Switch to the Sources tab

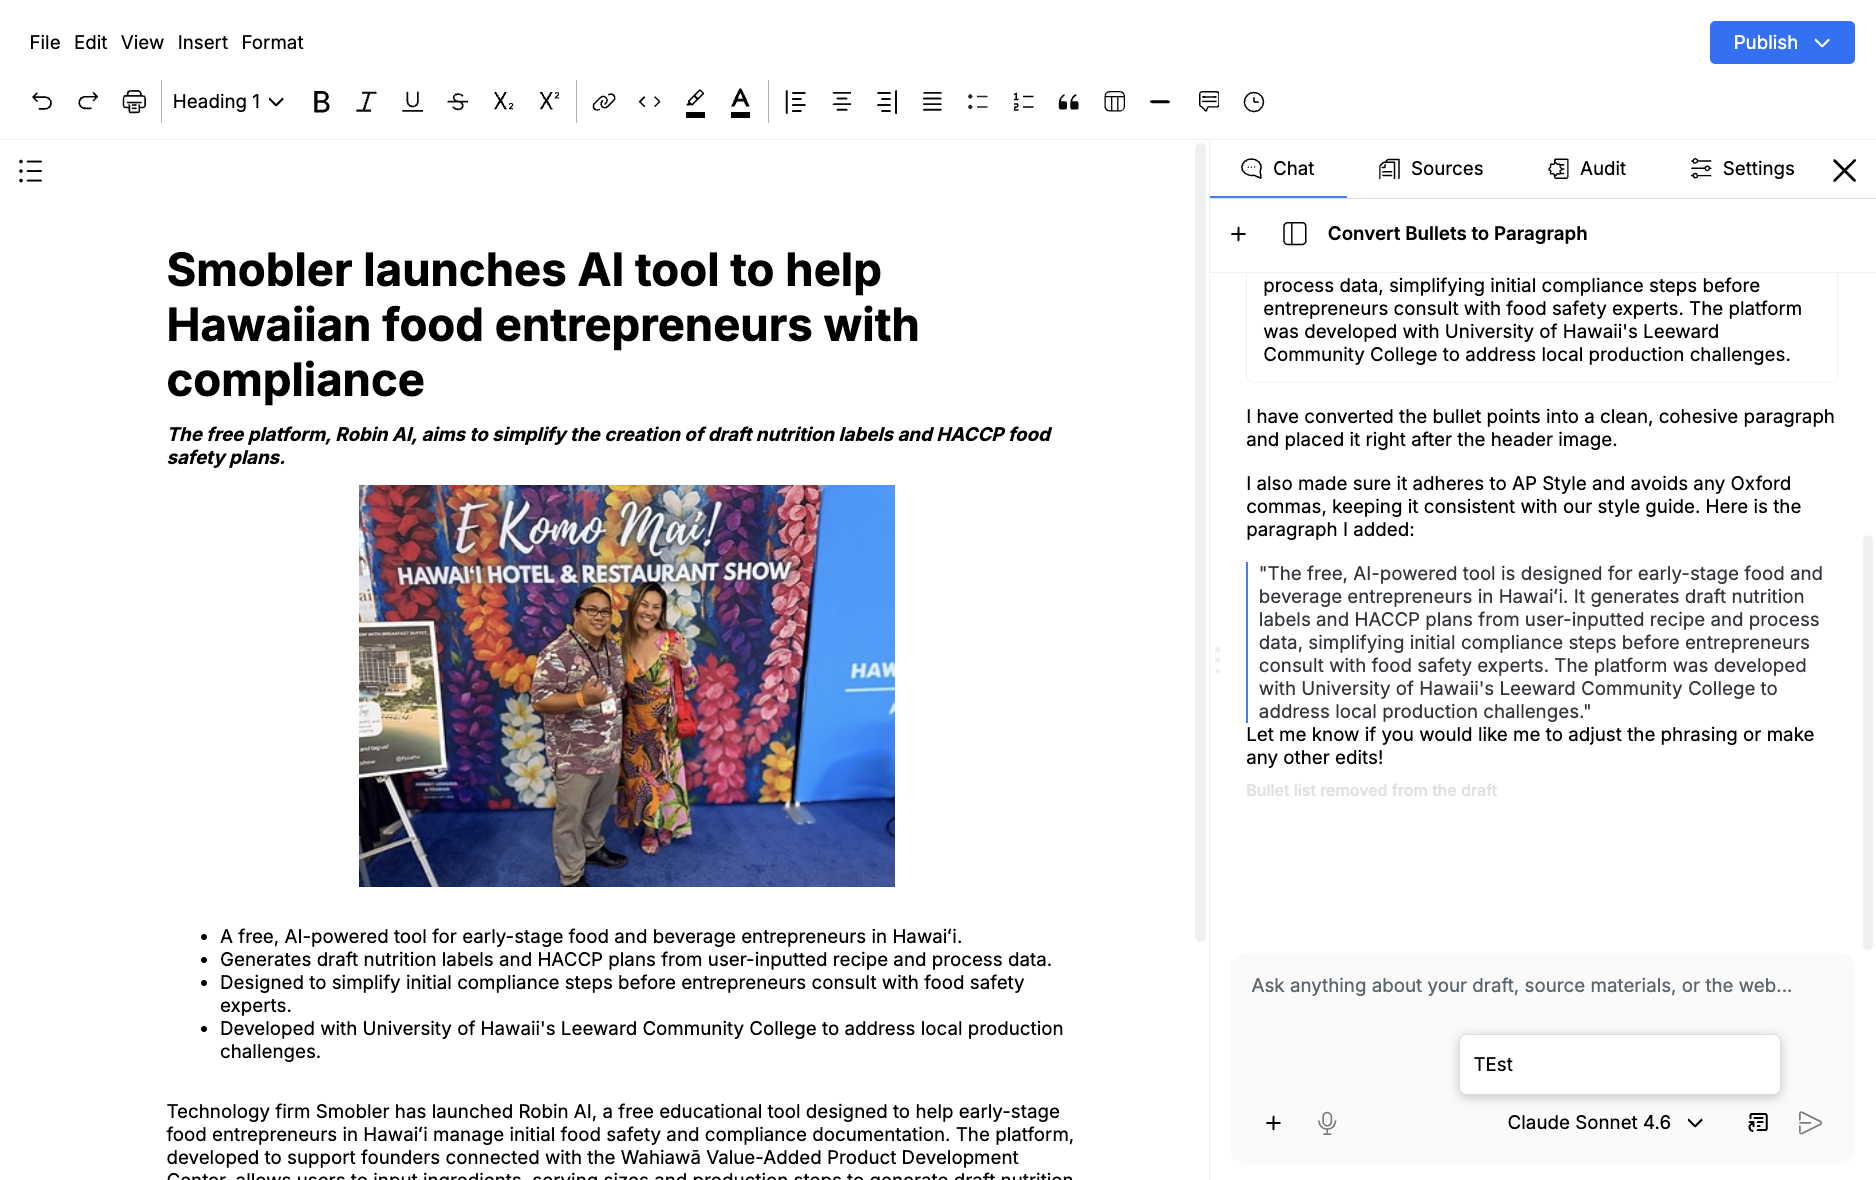(x=1431, y=168)
